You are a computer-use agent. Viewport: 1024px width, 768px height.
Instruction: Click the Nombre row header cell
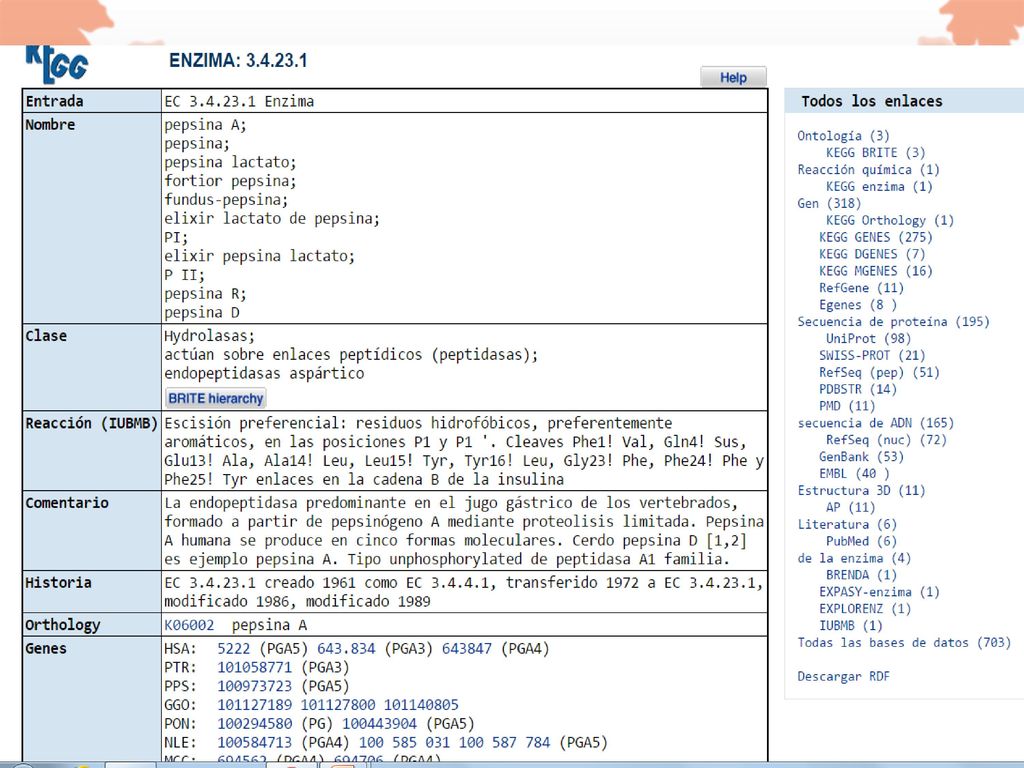coord(92,218)
